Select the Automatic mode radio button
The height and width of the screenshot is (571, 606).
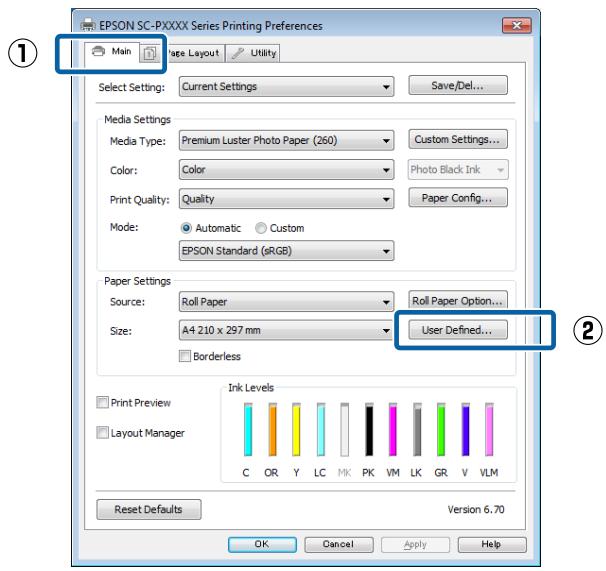(186, 228)
